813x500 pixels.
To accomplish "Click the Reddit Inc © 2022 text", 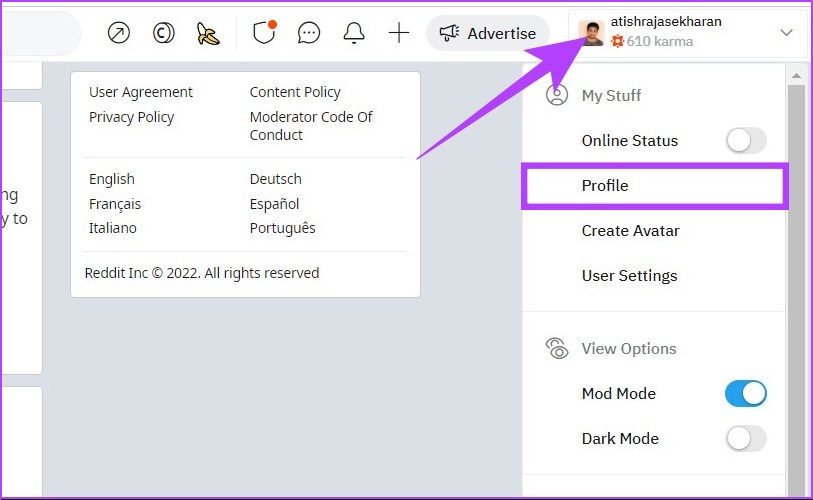I will 202,273.
